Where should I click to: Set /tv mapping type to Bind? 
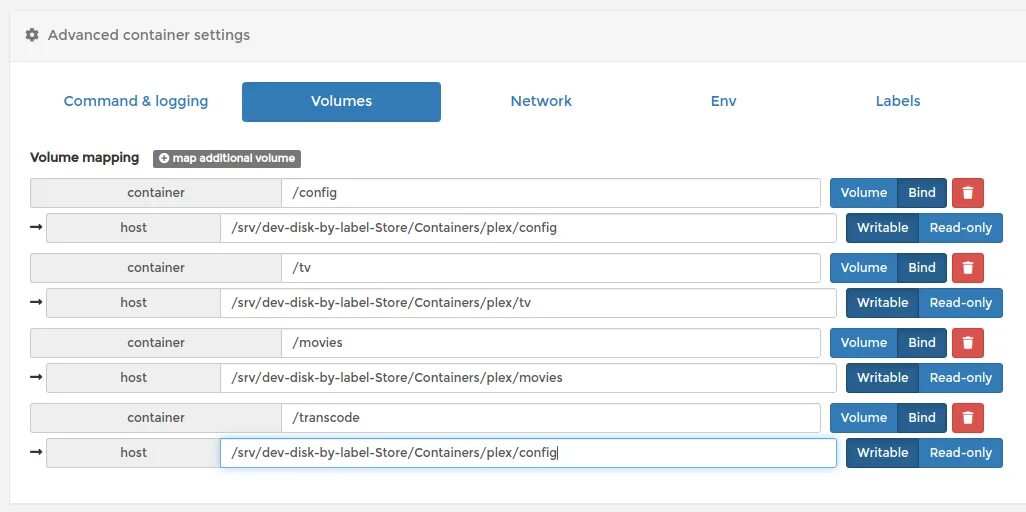921,268
